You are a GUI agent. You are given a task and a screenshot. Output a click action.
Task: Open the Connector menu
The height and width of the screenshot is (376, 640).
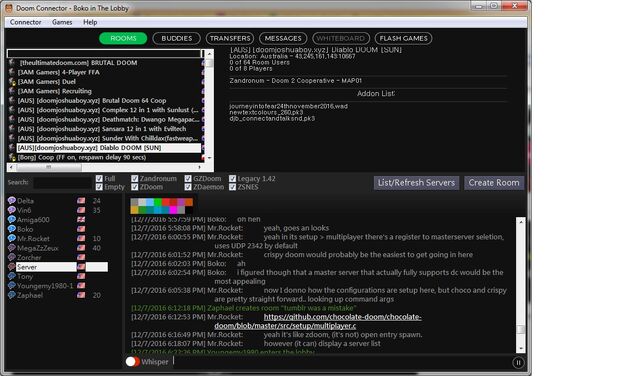pos(25,22)
